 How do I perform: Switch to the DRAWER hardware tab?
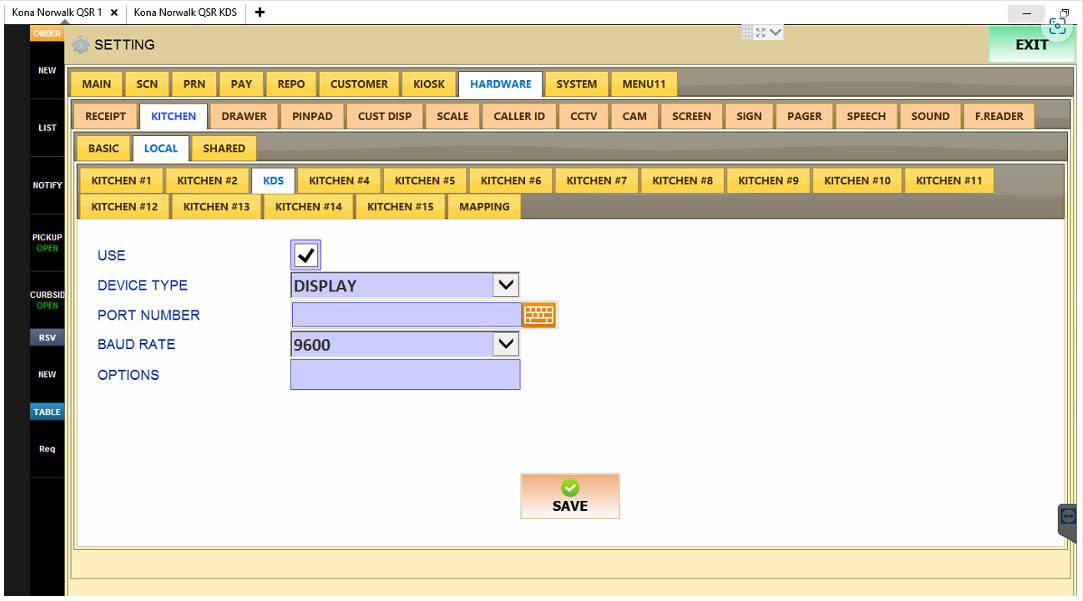pos(244,116)
